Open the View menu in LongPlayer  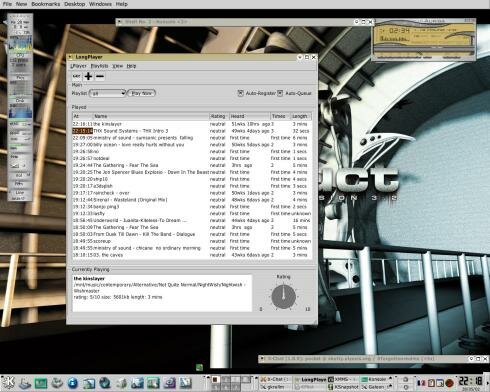point(117,66)
